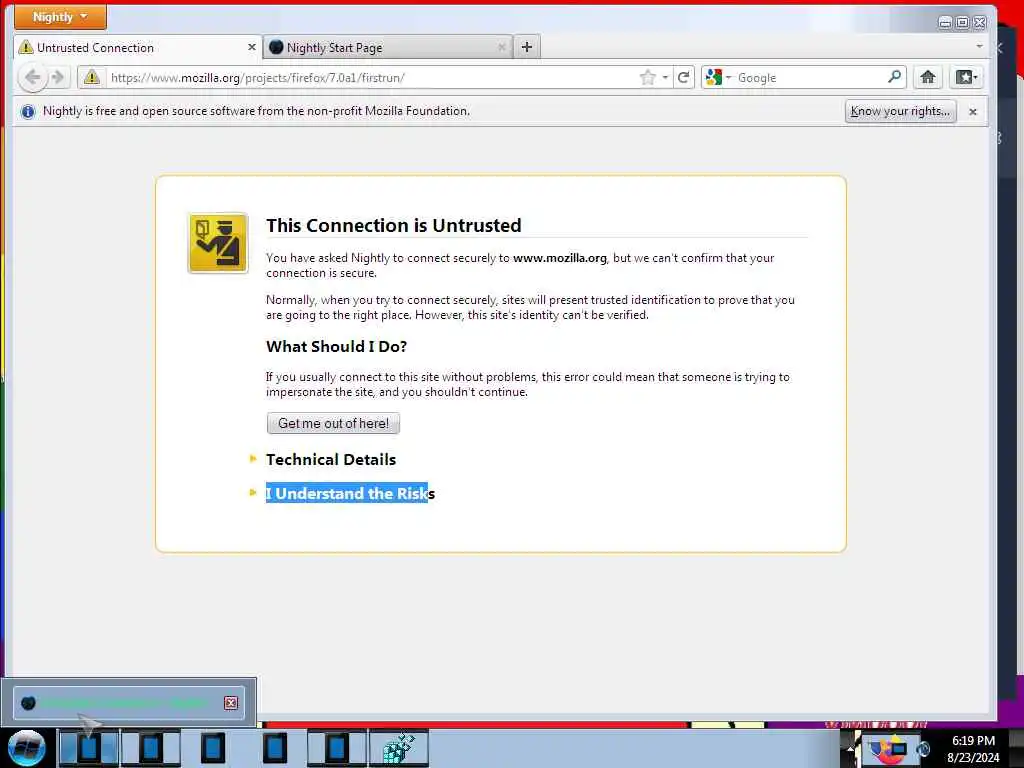Close the Nightly Start Page tab

(x=502, y=47)
